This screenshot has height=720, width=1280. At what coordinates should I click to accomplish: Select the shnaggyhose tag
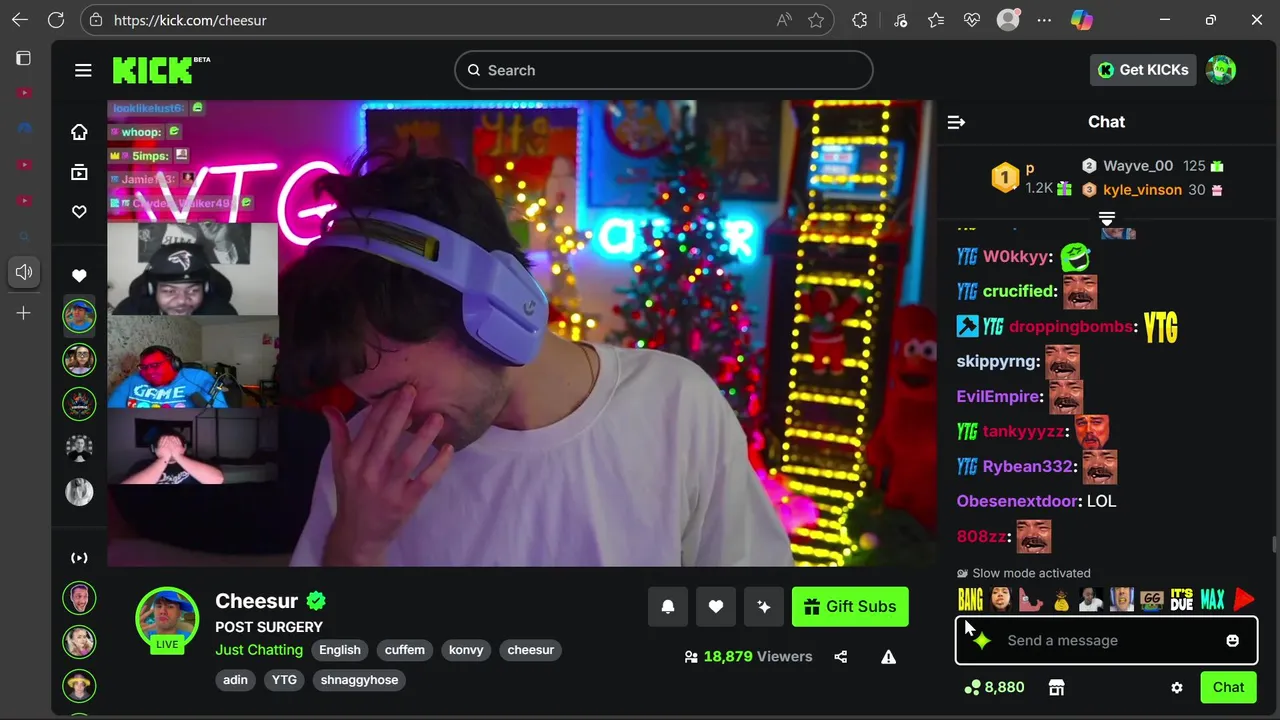[x=359, y=680]
